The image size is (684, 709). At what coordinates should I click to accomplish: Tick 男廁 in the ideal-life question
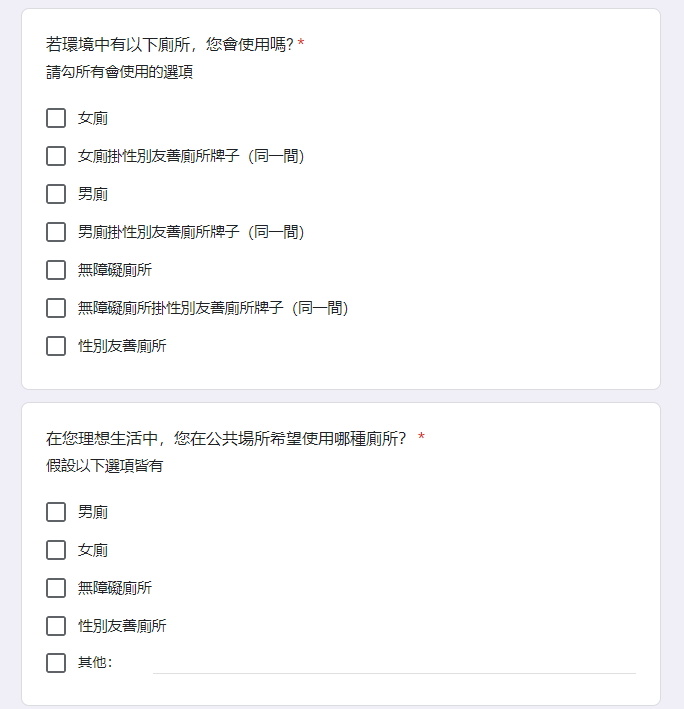click(x=56, y=512)
